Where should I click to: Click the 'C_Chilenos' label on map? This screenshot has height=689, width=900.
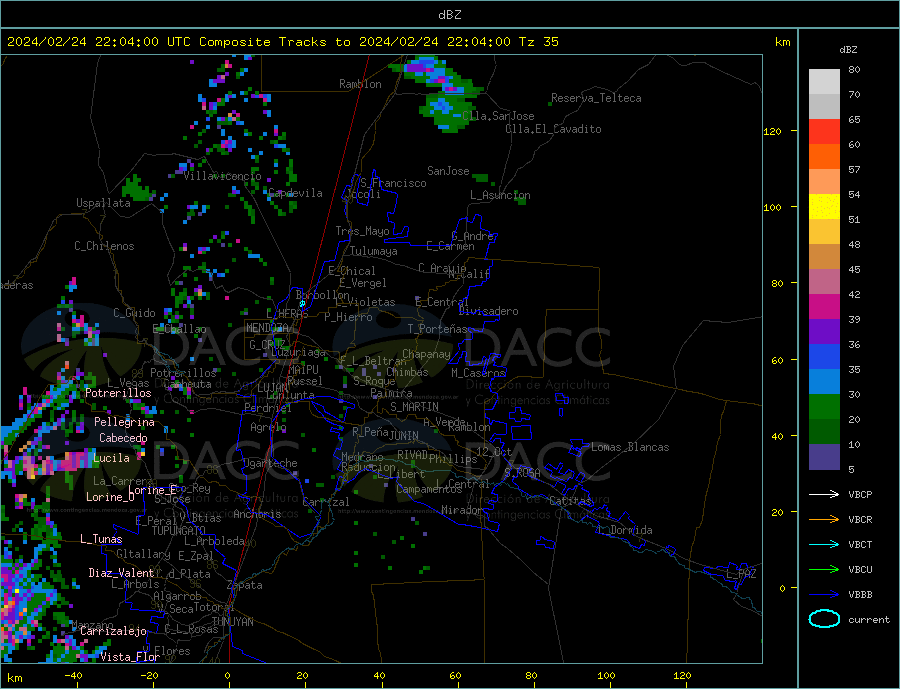click(104, 246)
